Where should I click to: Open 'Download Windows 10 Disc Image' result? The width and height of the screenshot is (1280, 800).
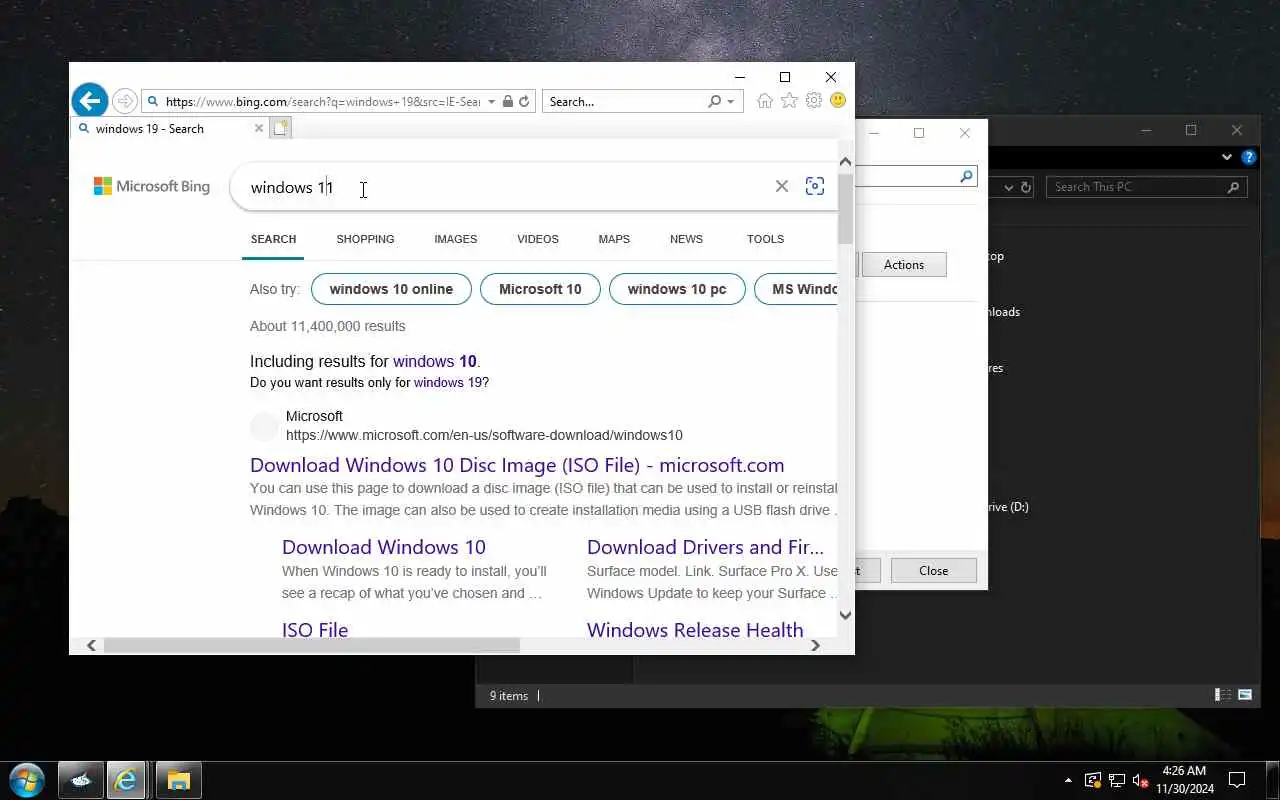pos(517,465)
